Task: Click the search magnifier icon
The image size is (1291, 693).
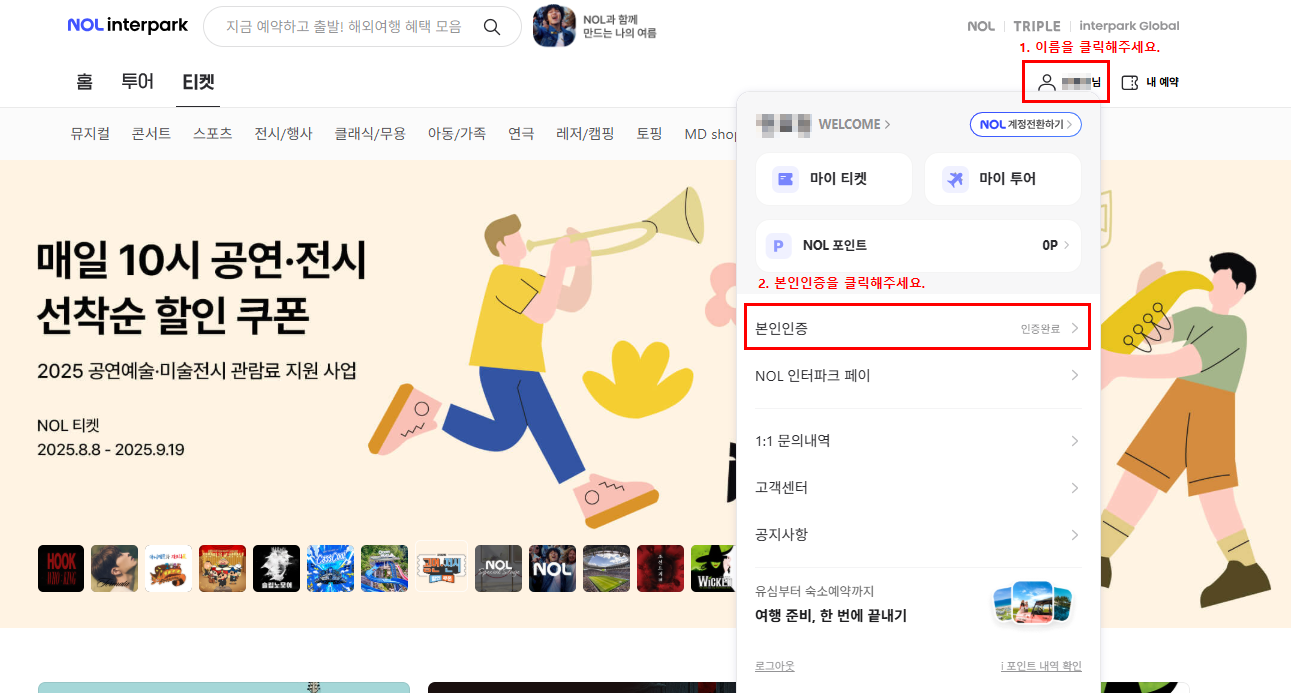Action: click(x=492, y=27)
